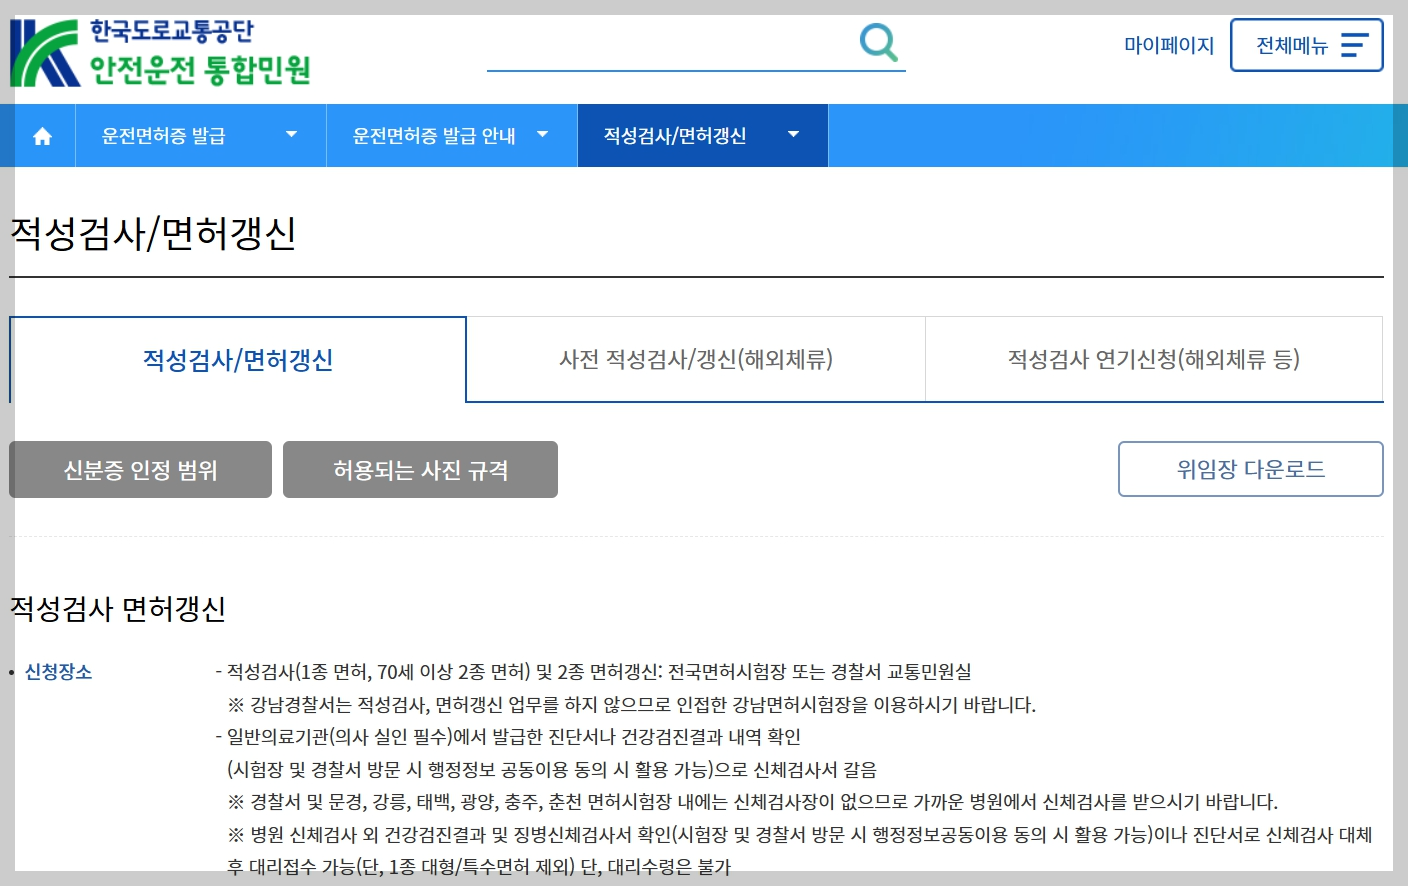Screen dimensions: 1408x886
Task: Expand the 운전면허증 발급 안내 dropdown arrow
Action: pyautogui.click(x=542, y=134)
